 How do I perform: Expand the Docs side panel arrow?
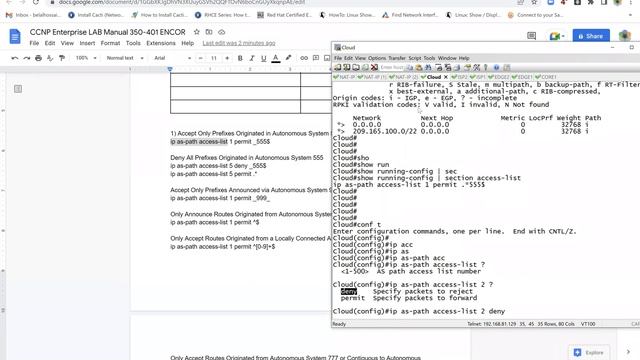(x=628, y=352)
